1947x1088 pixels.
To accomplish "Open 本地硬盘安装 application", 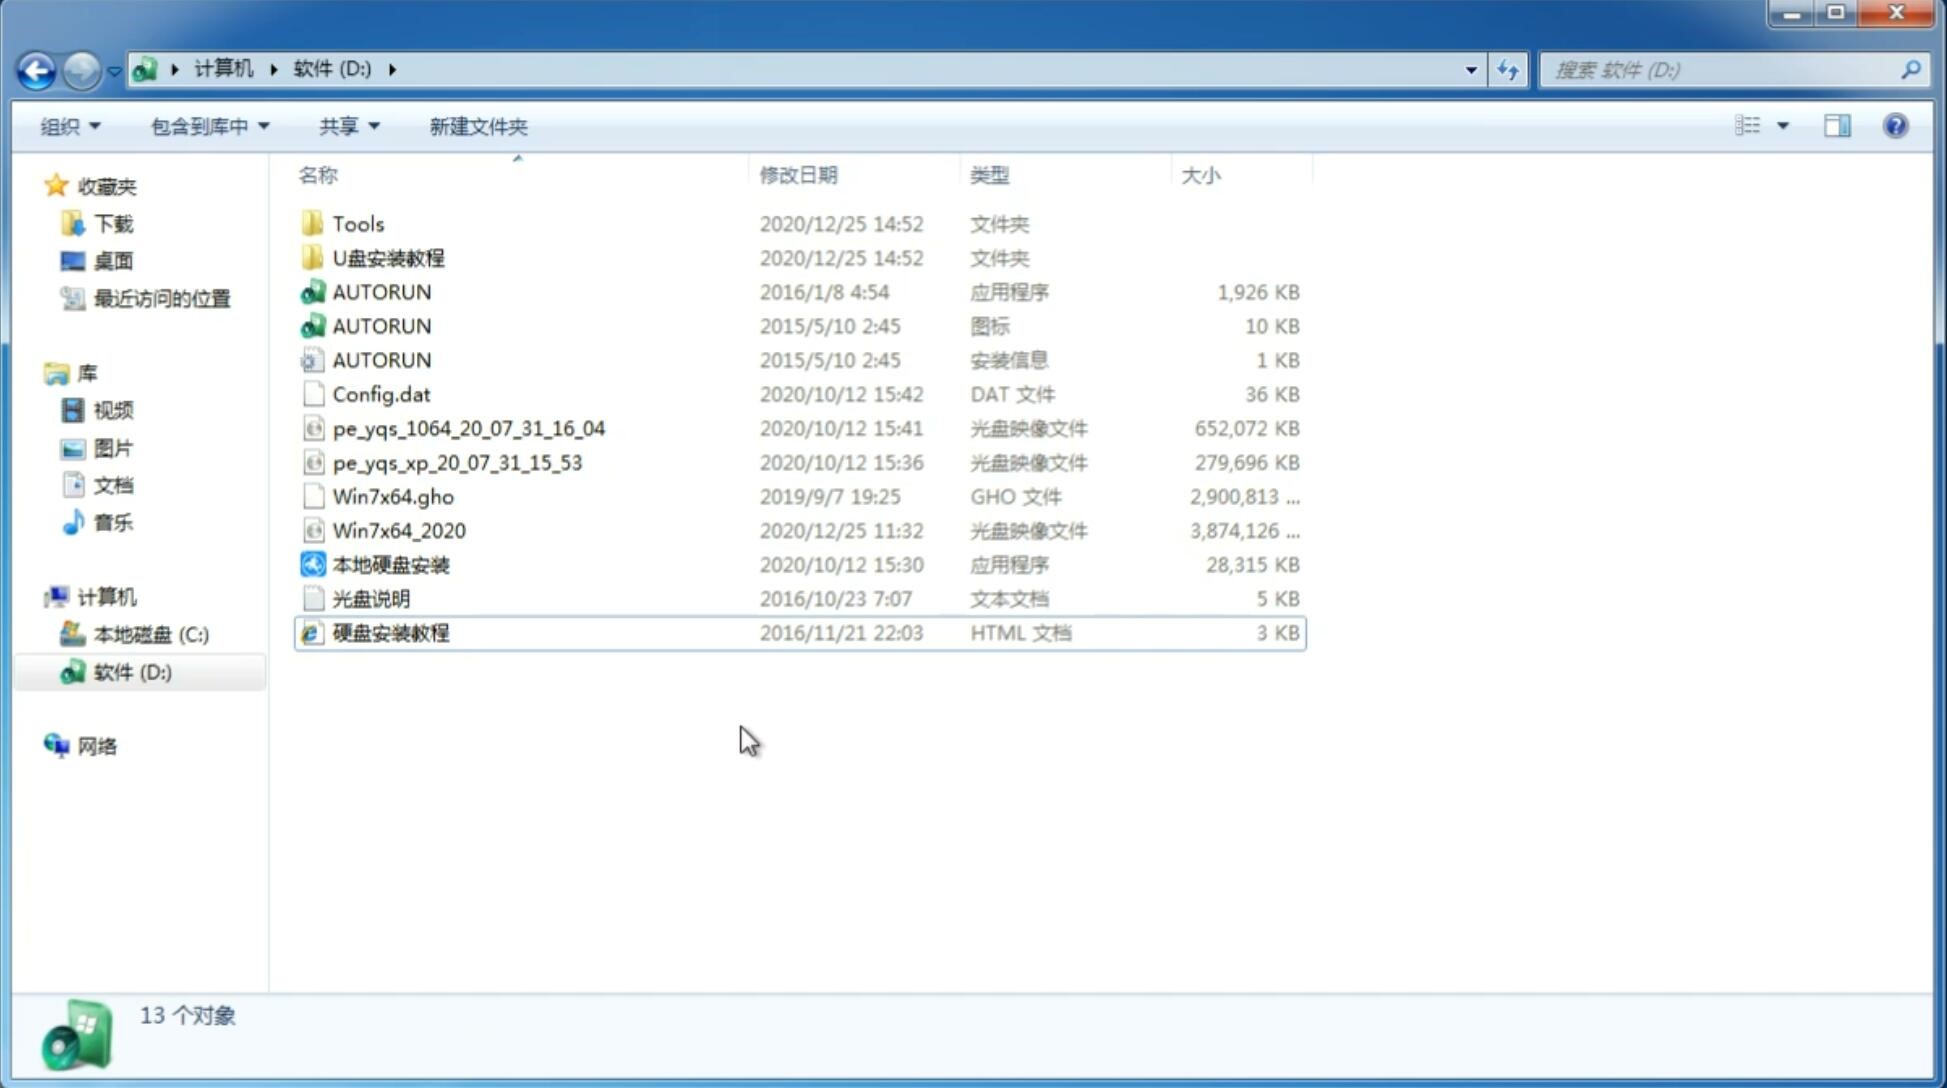I will pyautogui.click(x=390, y=564).
